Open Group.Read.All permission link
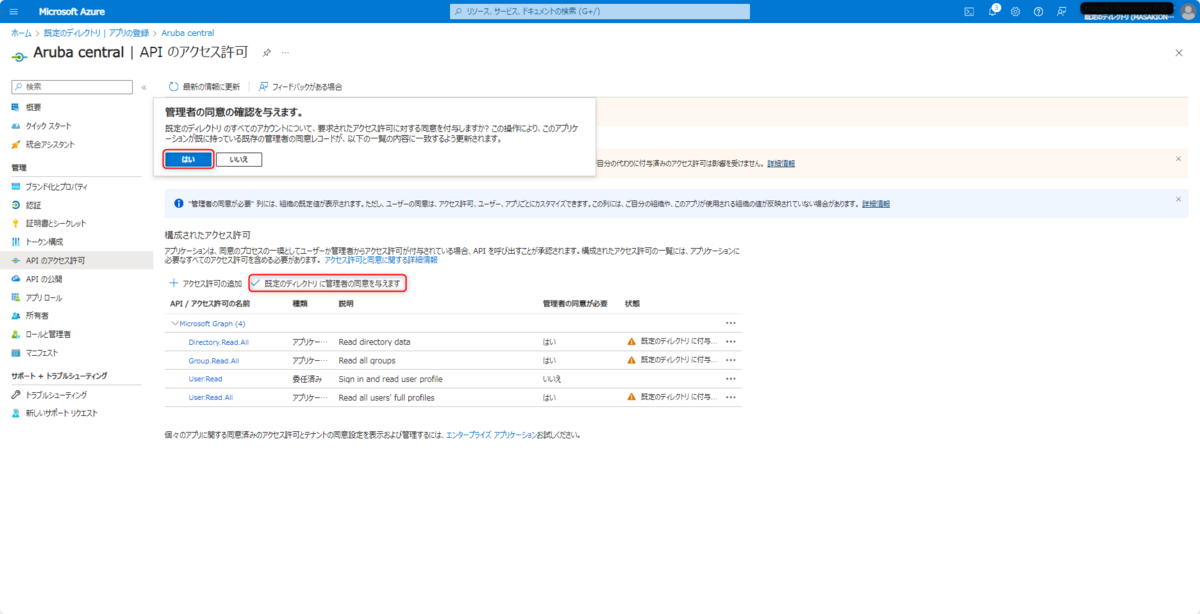 tap(214, 360)
